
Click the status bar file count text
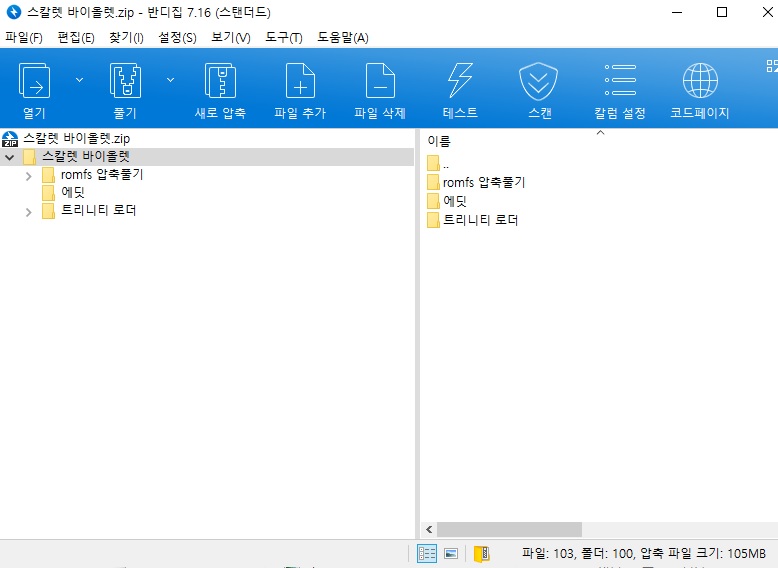(644, 554)
